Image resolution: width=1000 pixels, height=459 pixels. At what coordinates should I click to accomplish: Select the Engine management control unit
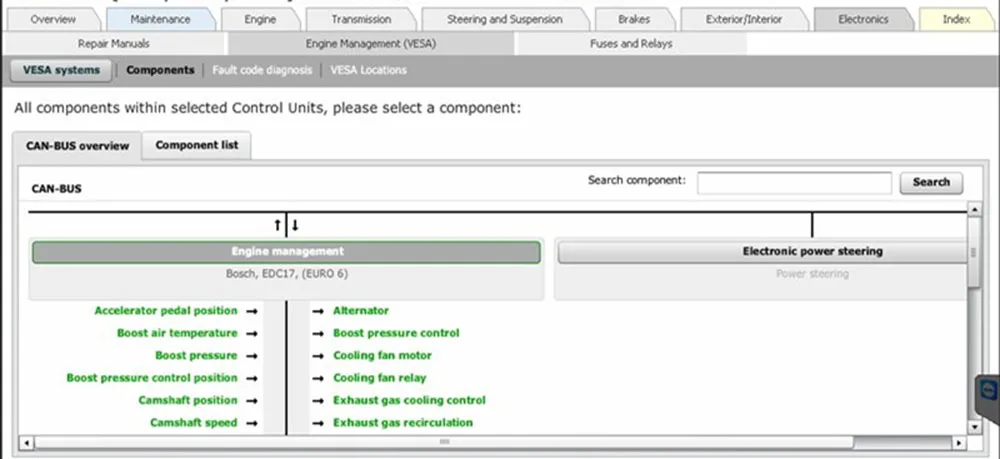pos(286,252)
